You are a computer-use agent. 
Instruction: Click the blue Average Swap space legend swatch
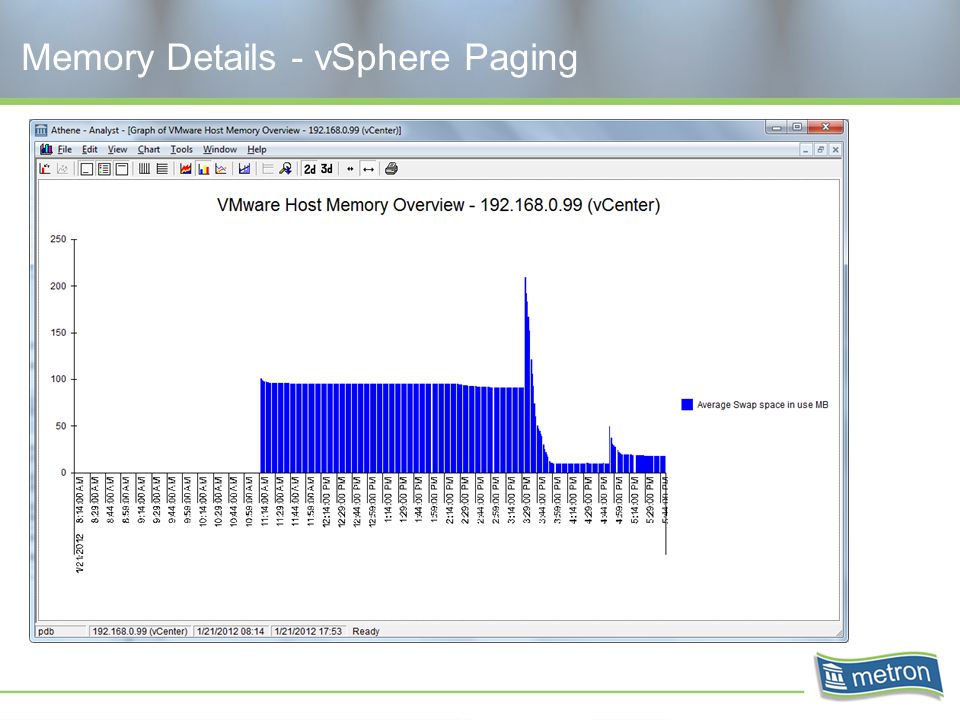tap(687, 405)
